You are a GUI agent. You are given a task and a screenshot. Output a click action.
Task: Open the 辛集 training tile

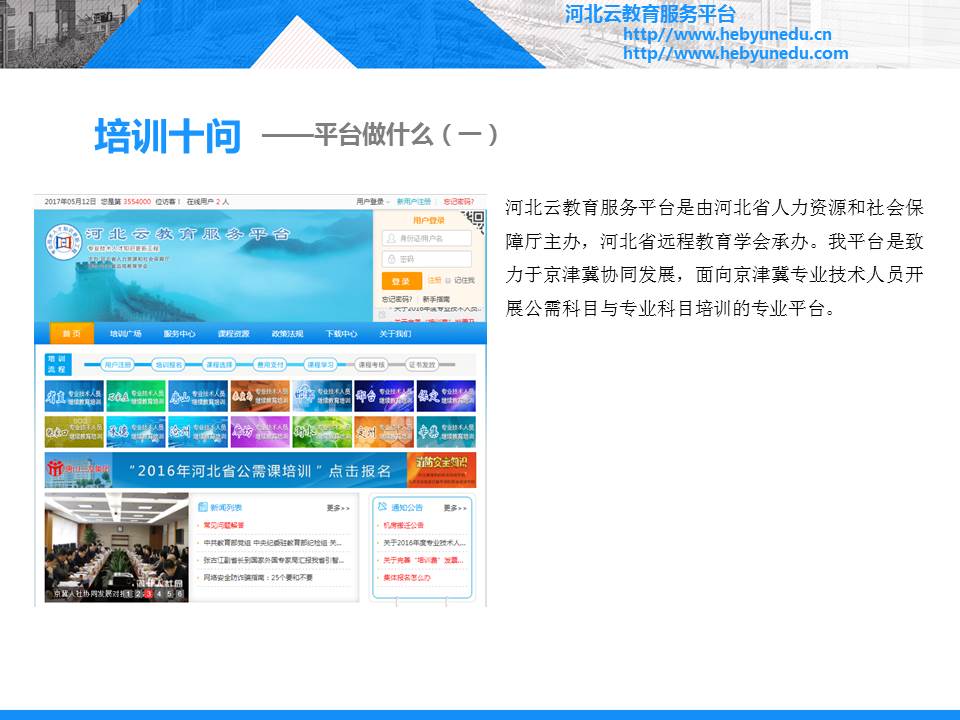pos(446,432)
